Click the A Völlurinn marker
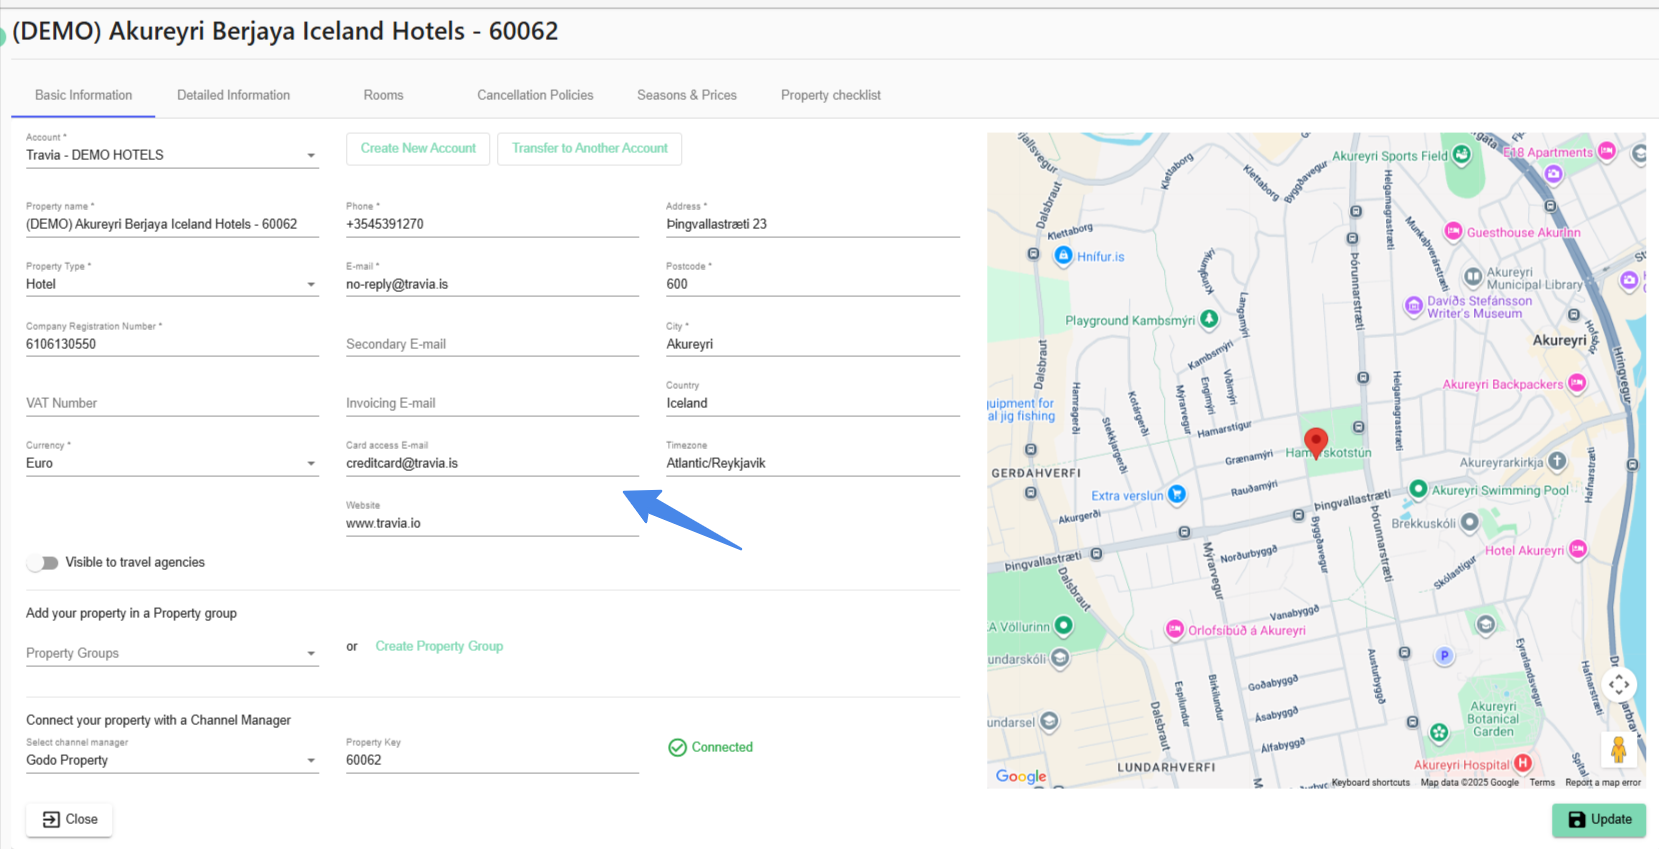This screenshot has width=1659, height=849. [x=1063, y=626]
